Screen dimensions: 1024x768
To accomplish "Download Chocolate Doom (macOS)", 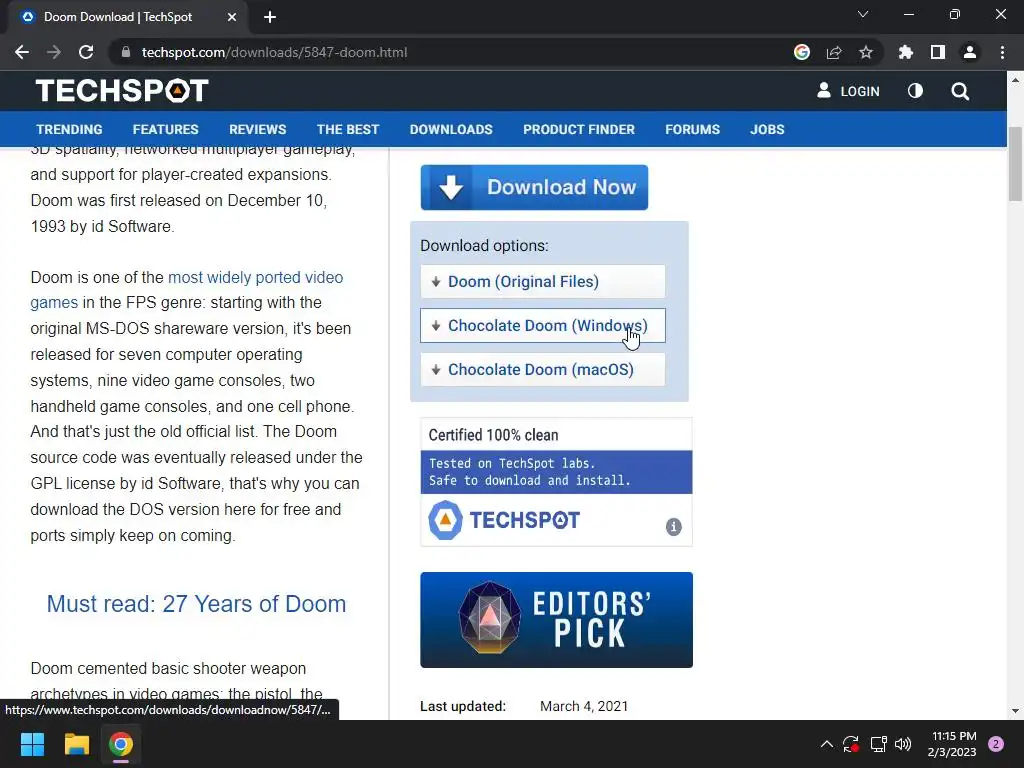I will pyautogui.click(x=543, y=370).
